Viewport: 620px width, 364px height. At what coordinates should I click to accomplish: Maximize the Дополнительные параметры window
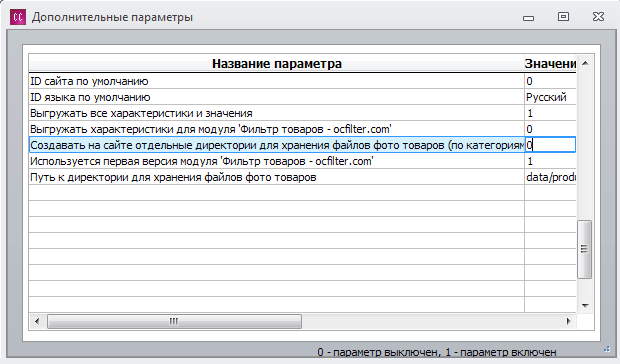point(563,17)
